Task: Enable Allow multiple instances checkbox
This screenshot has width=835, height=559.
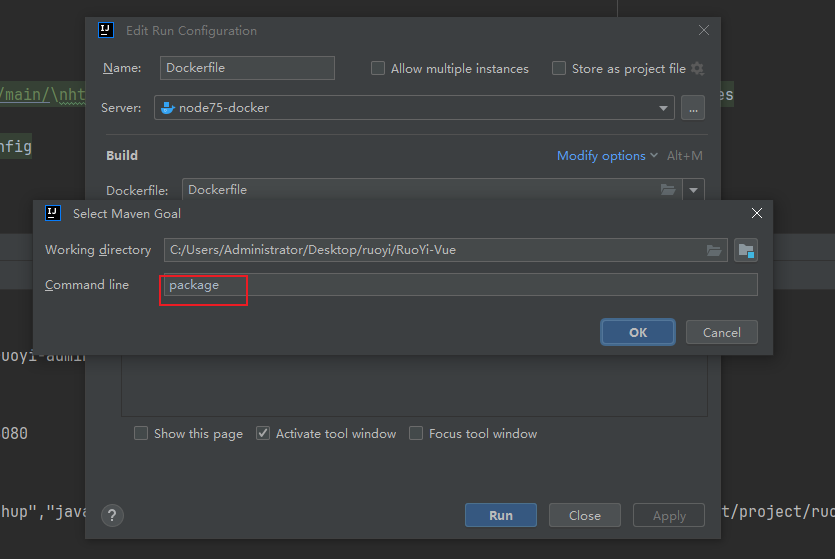Action: click(x=378, y=68)
